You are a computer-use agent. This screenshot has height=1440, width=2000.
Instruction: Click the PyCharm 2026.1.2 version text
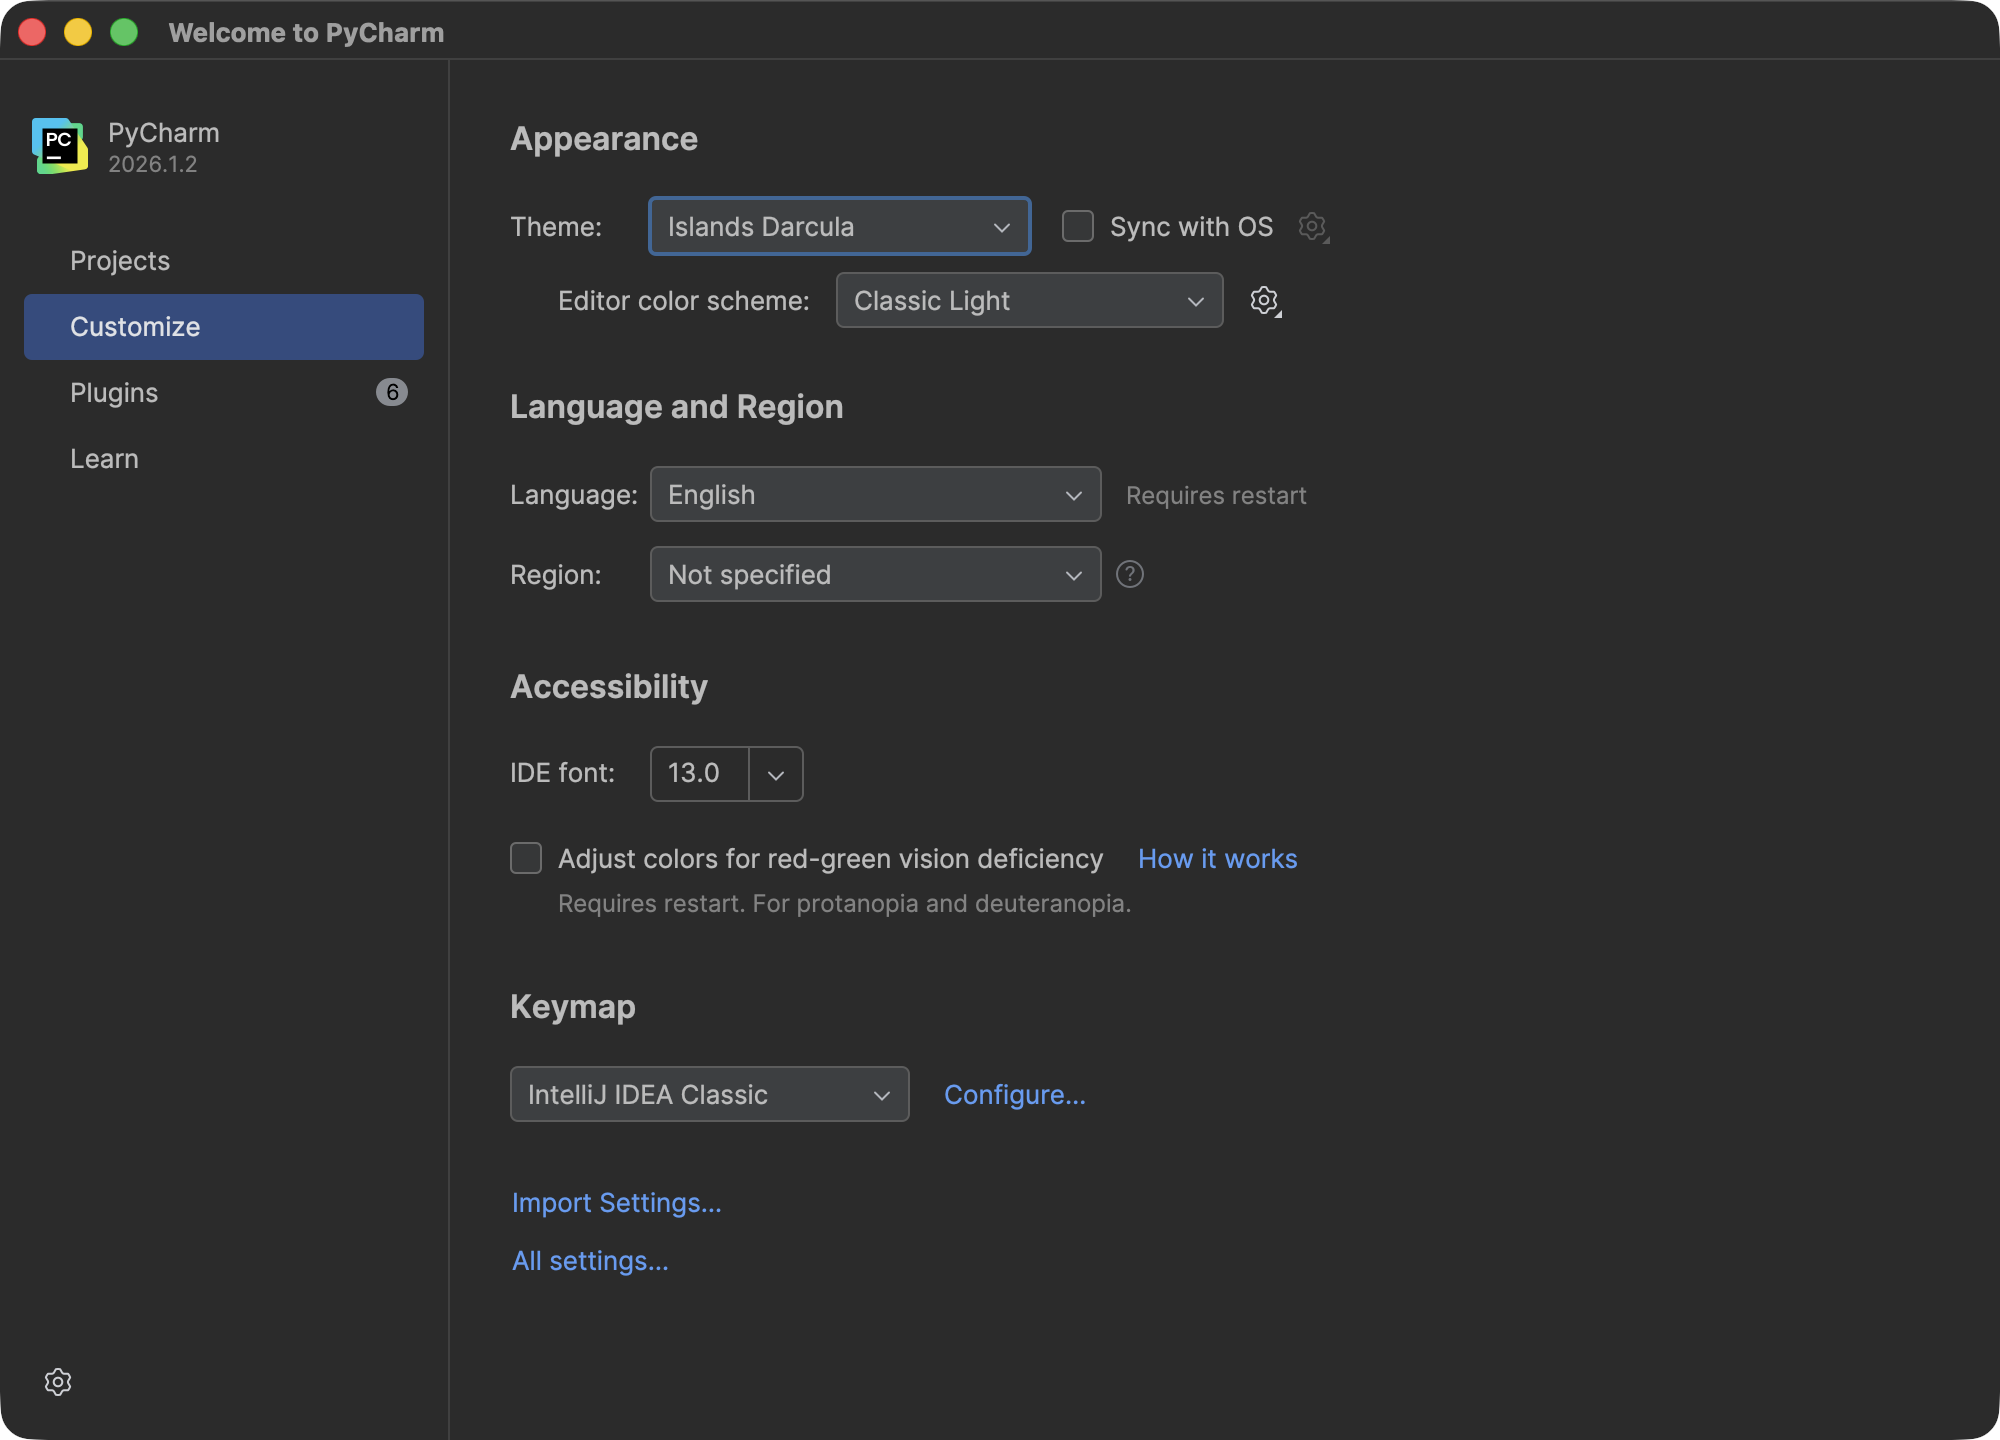click(x=153, y=165)
